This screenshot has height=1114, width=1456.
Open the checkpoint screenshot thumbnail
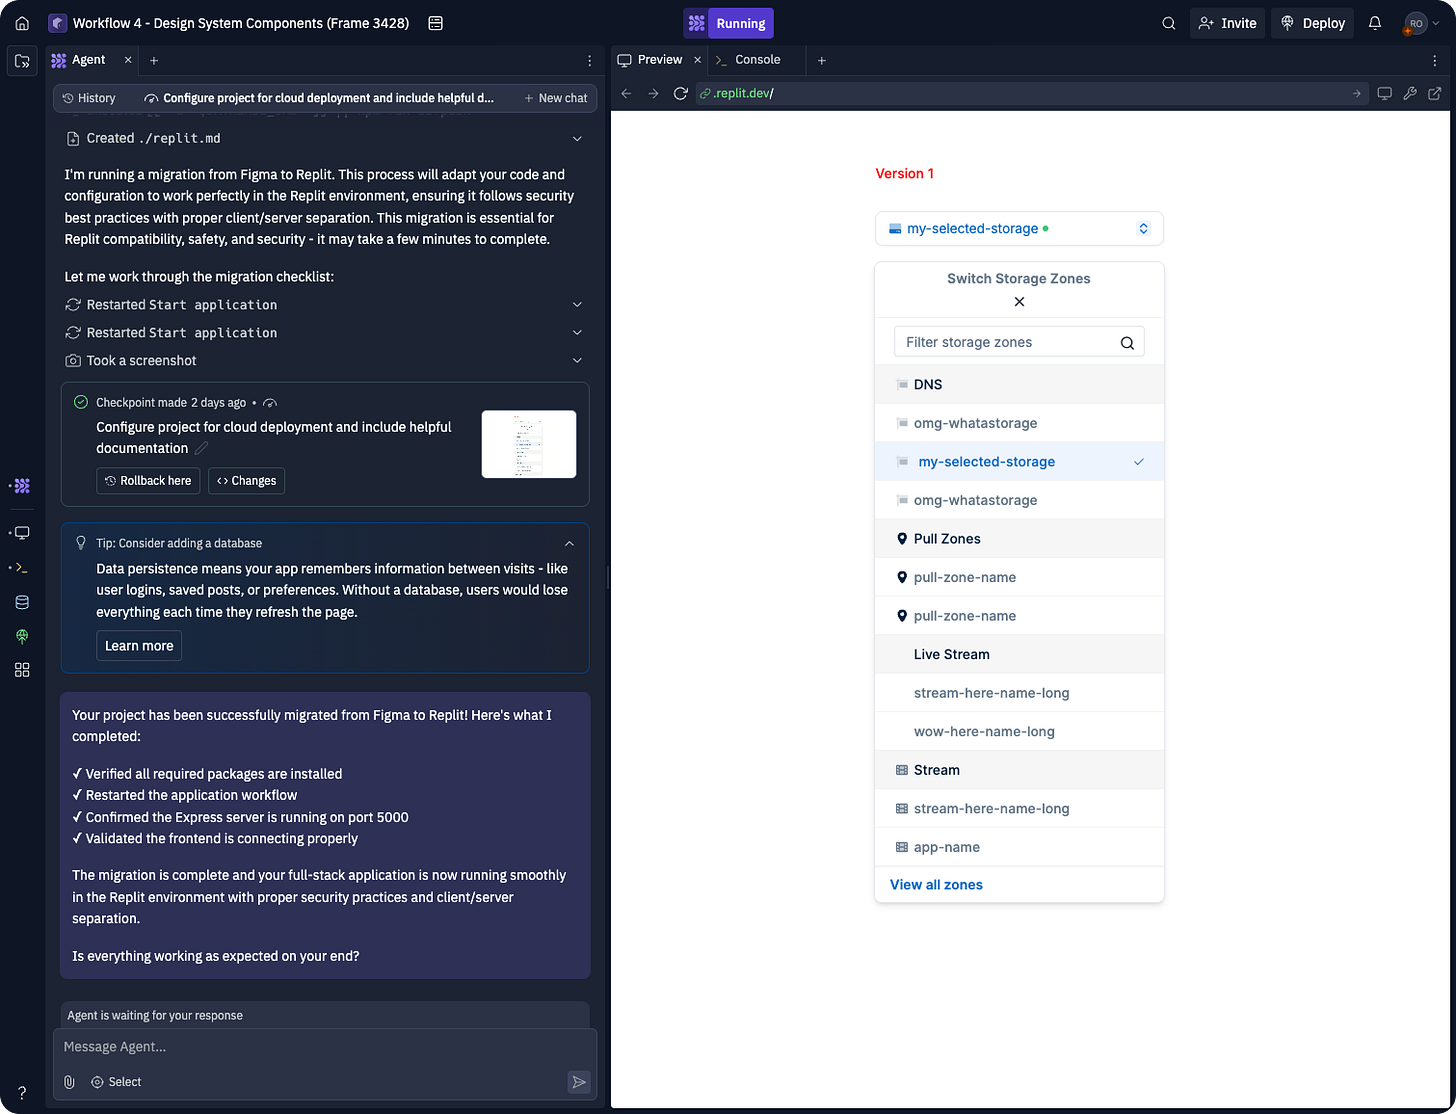click(x=529, y=444)
